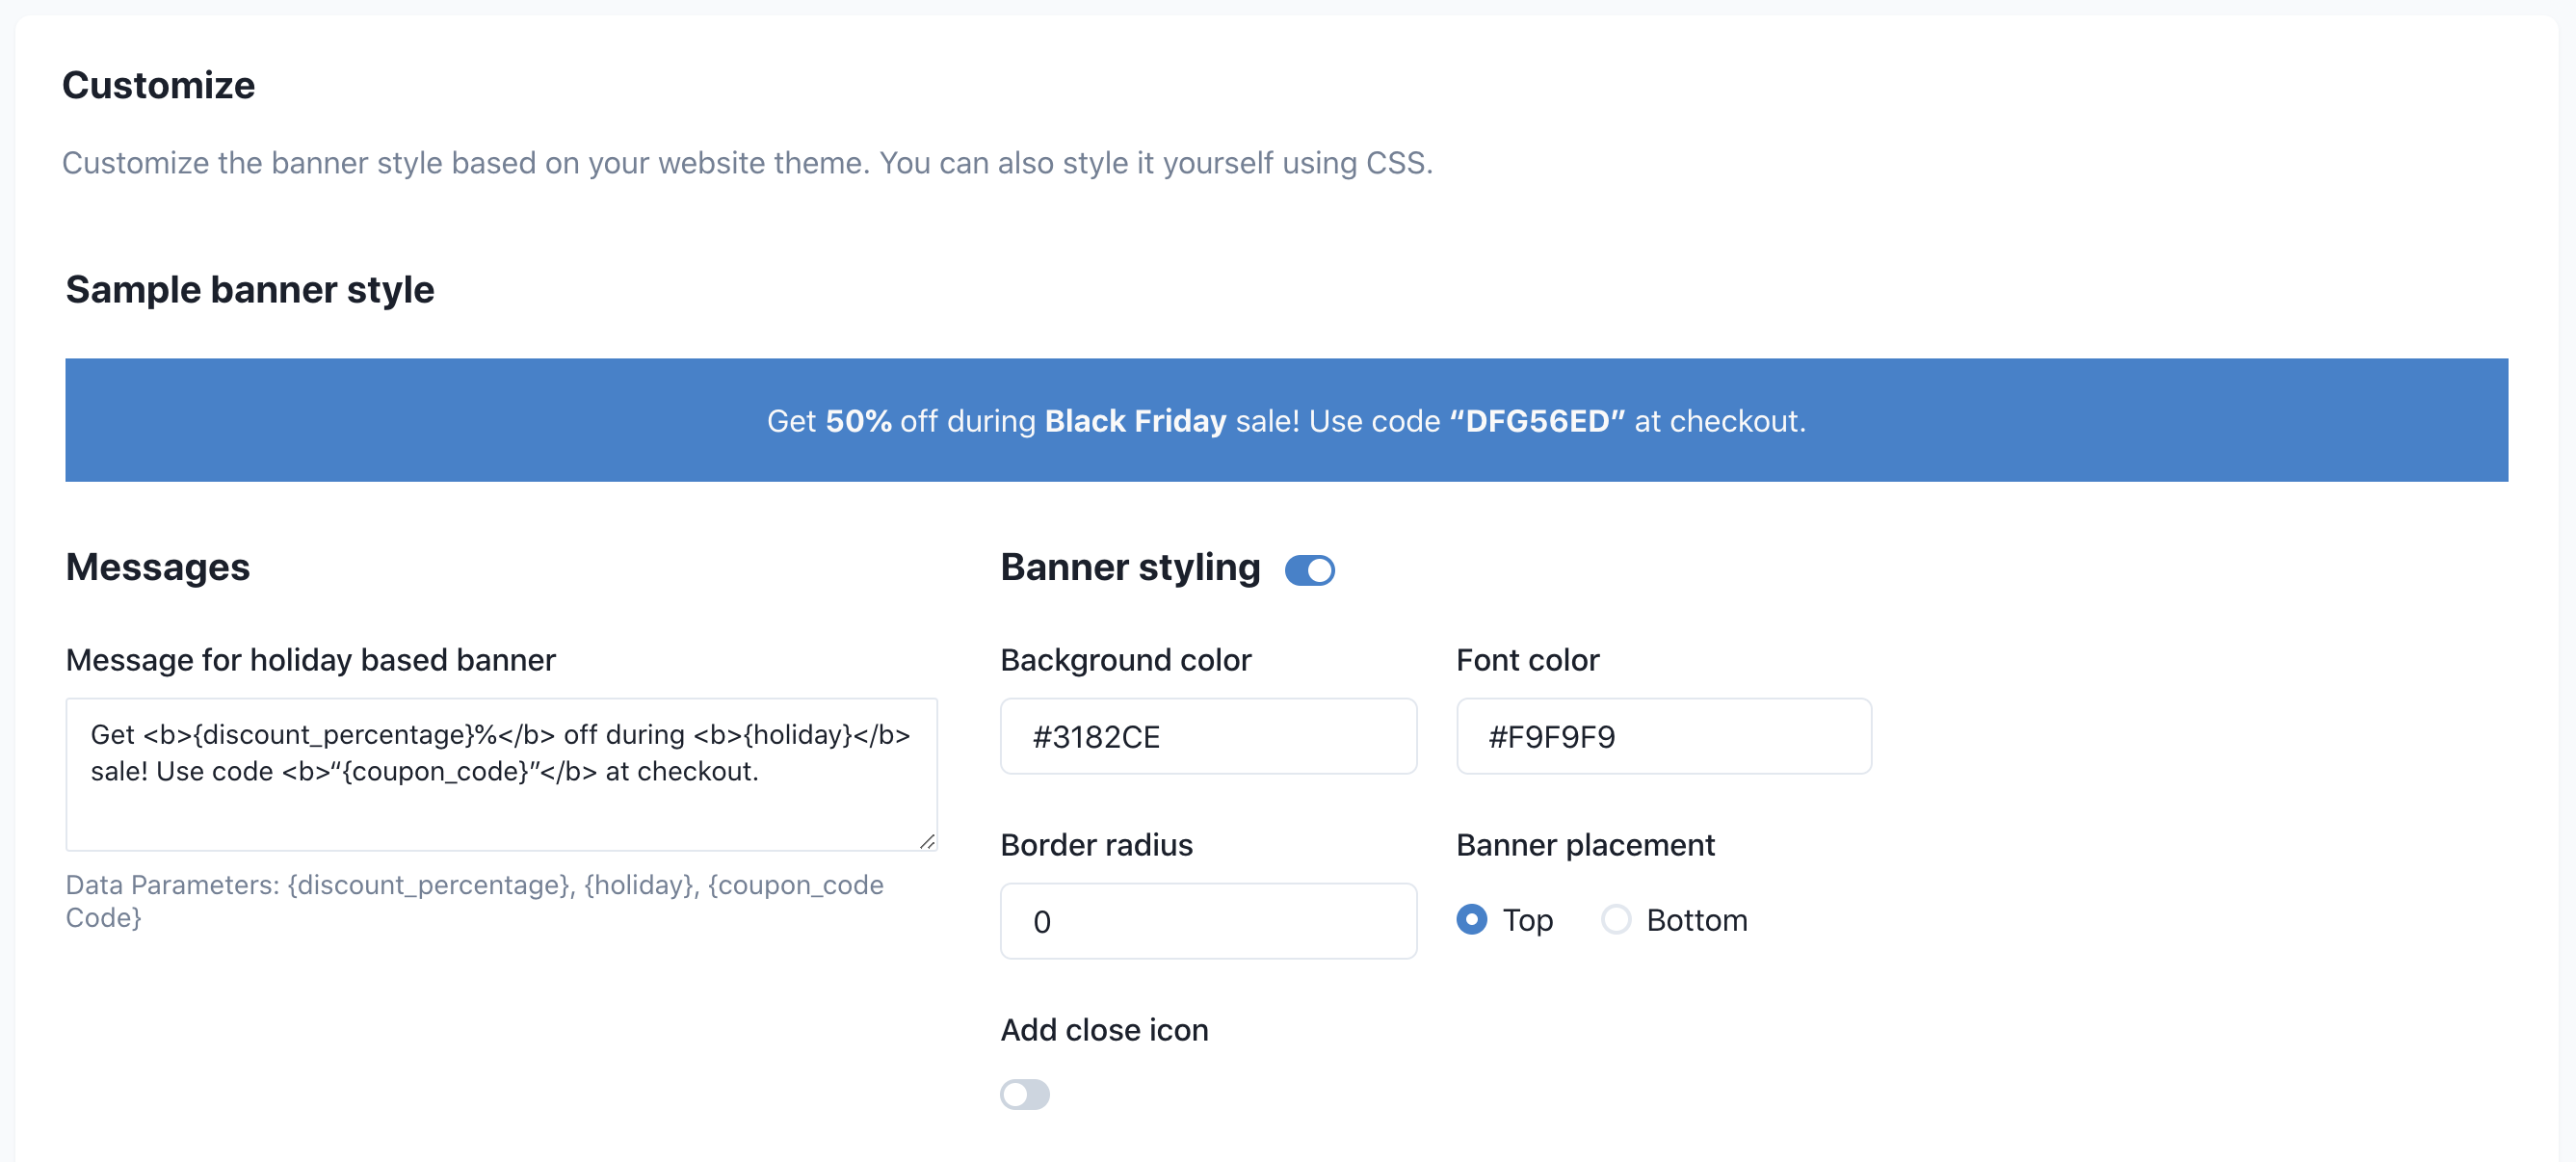Click the Font color hex field
Screen dimensions: 2576x1162
tap(1663, 737)
